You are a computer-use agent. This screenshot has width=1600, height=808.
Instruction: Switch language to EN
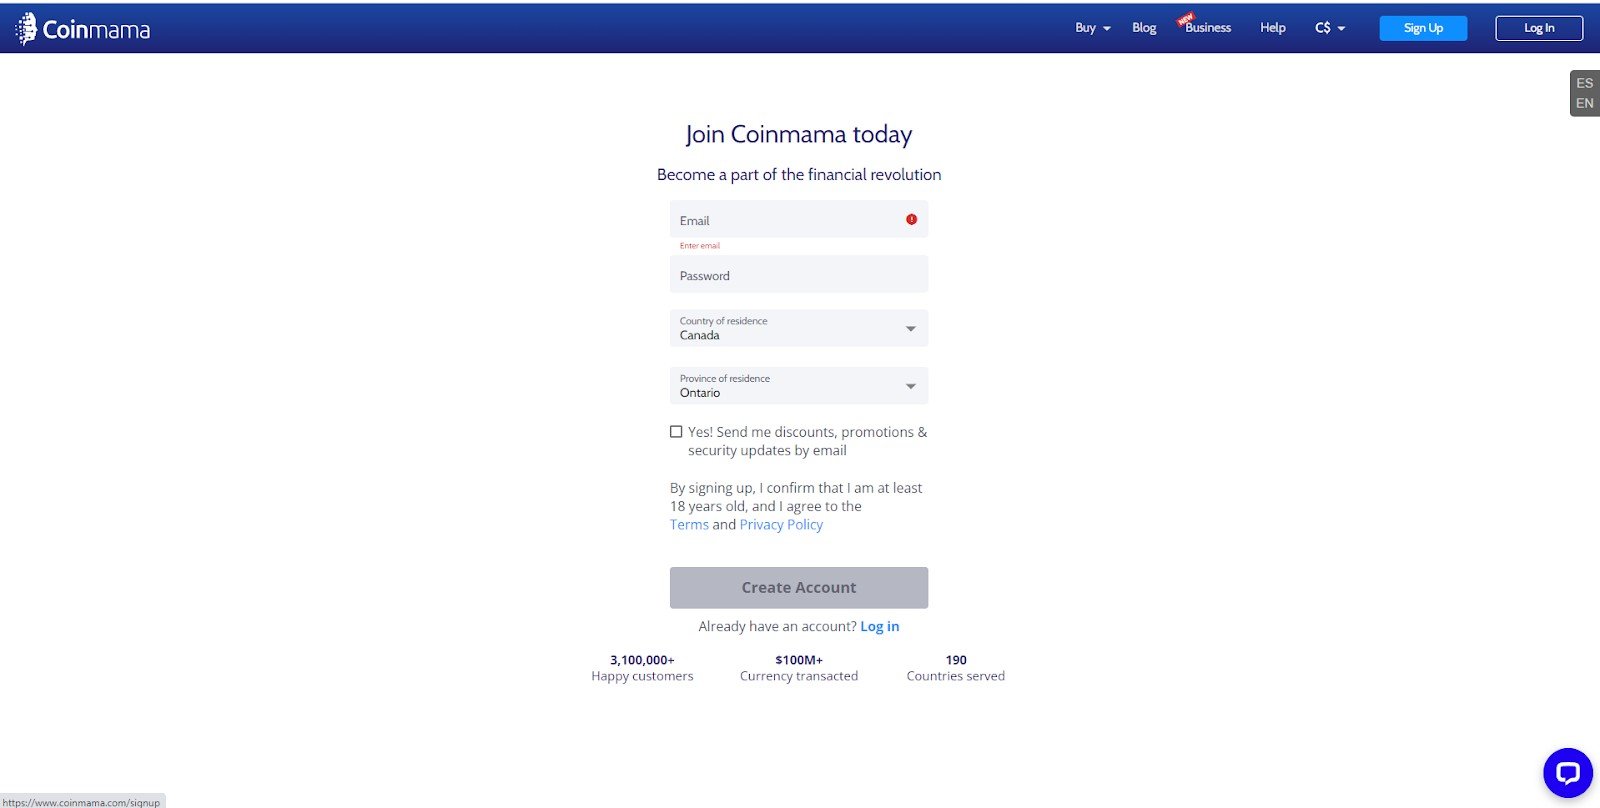(1584, 103)
